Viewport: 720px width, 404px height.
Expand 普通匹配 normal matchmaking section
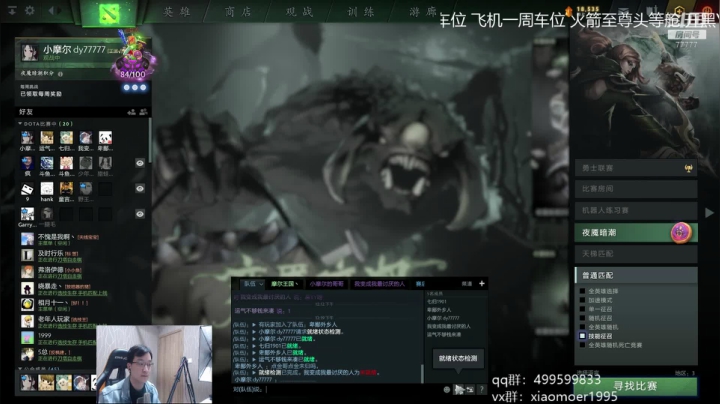636,275
